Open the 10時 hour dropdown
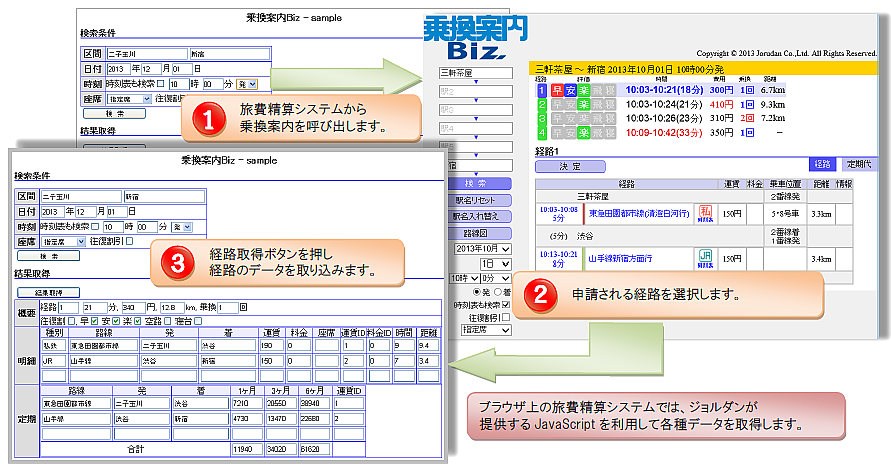This screenshot has width=891, height=464. tap(464, 279)
